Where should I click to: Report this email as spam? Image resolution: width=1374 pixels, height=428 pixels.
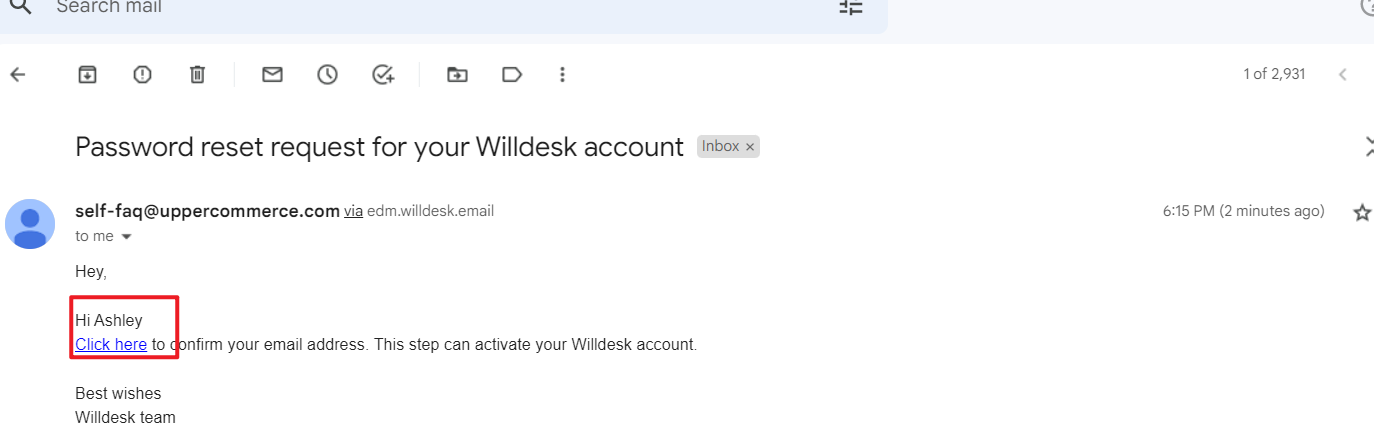pos(142,74)
